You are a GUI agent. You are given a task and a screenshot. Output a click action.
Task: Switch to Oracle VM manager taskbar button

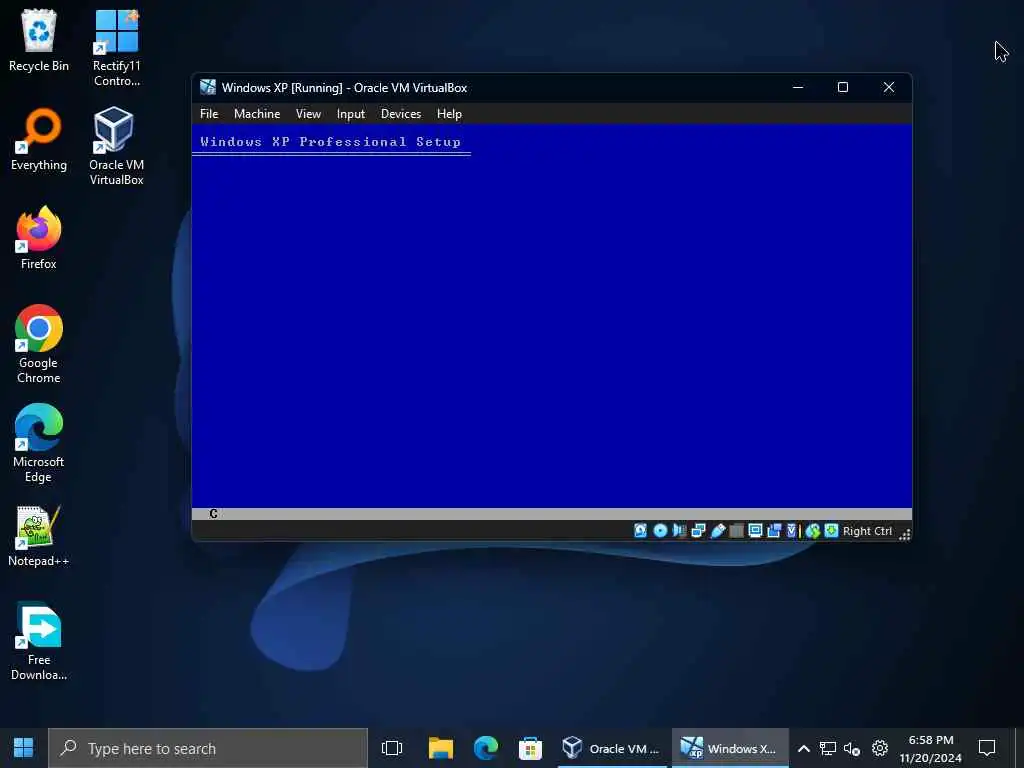(612, 748)
